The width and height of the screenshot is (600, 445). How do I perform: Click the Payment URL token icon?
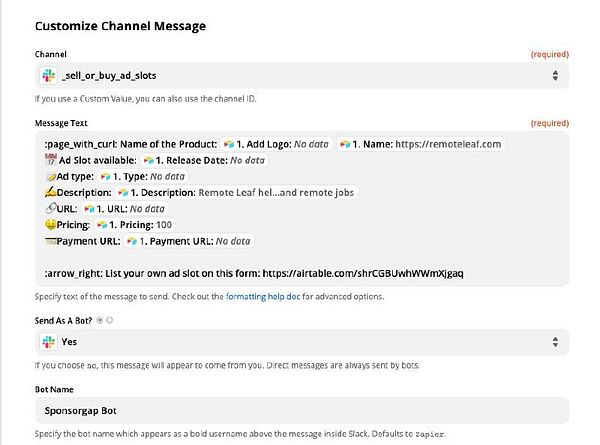click(x=131, y=241)
